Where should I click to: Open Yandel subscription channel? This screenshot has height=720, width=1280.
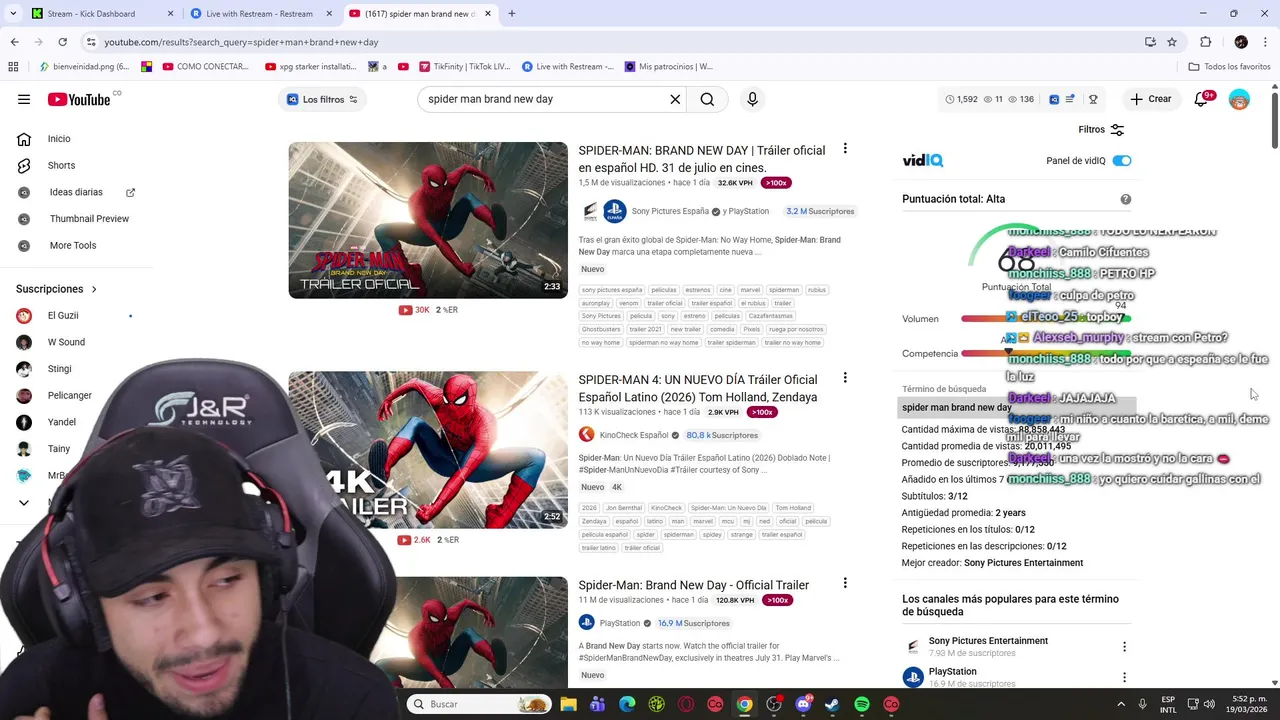pos(62,422)
